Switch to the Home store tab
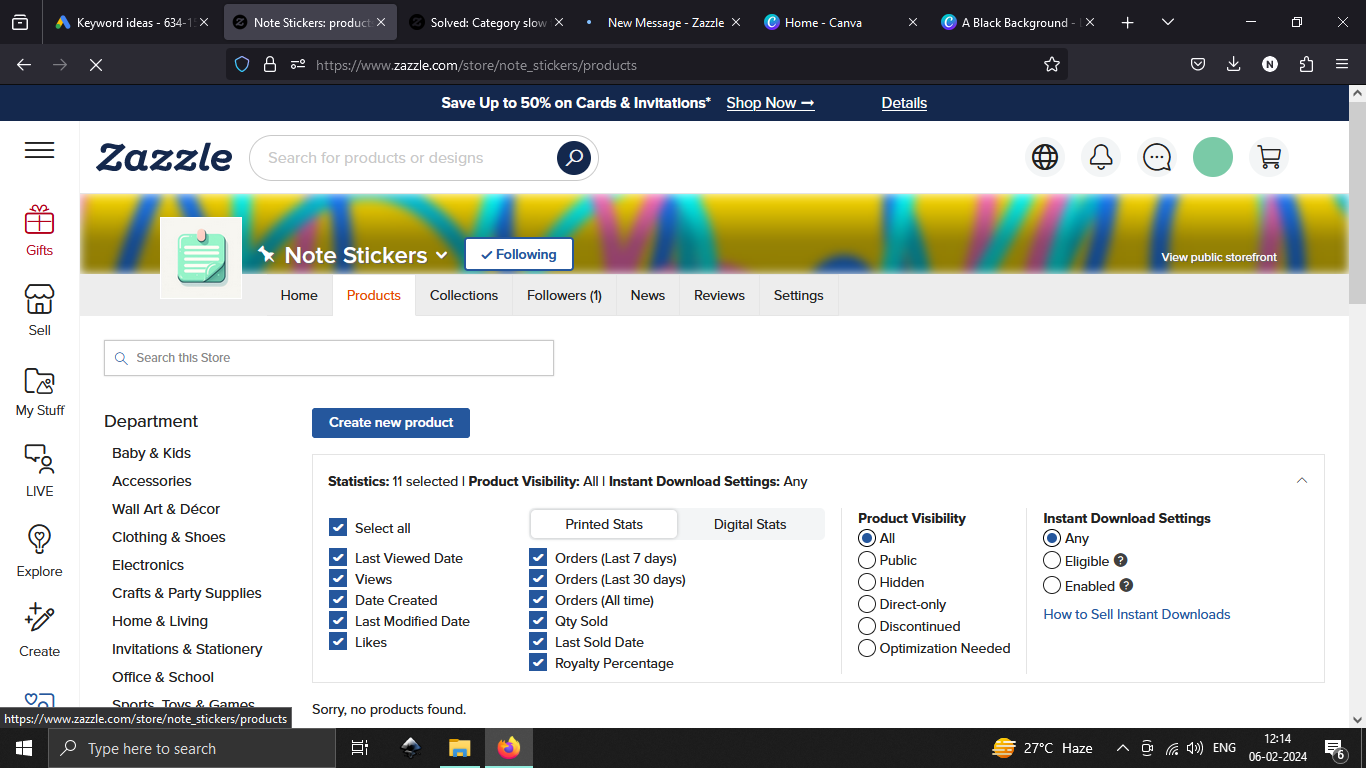The image size is (1366, 768). pos(299,295)
